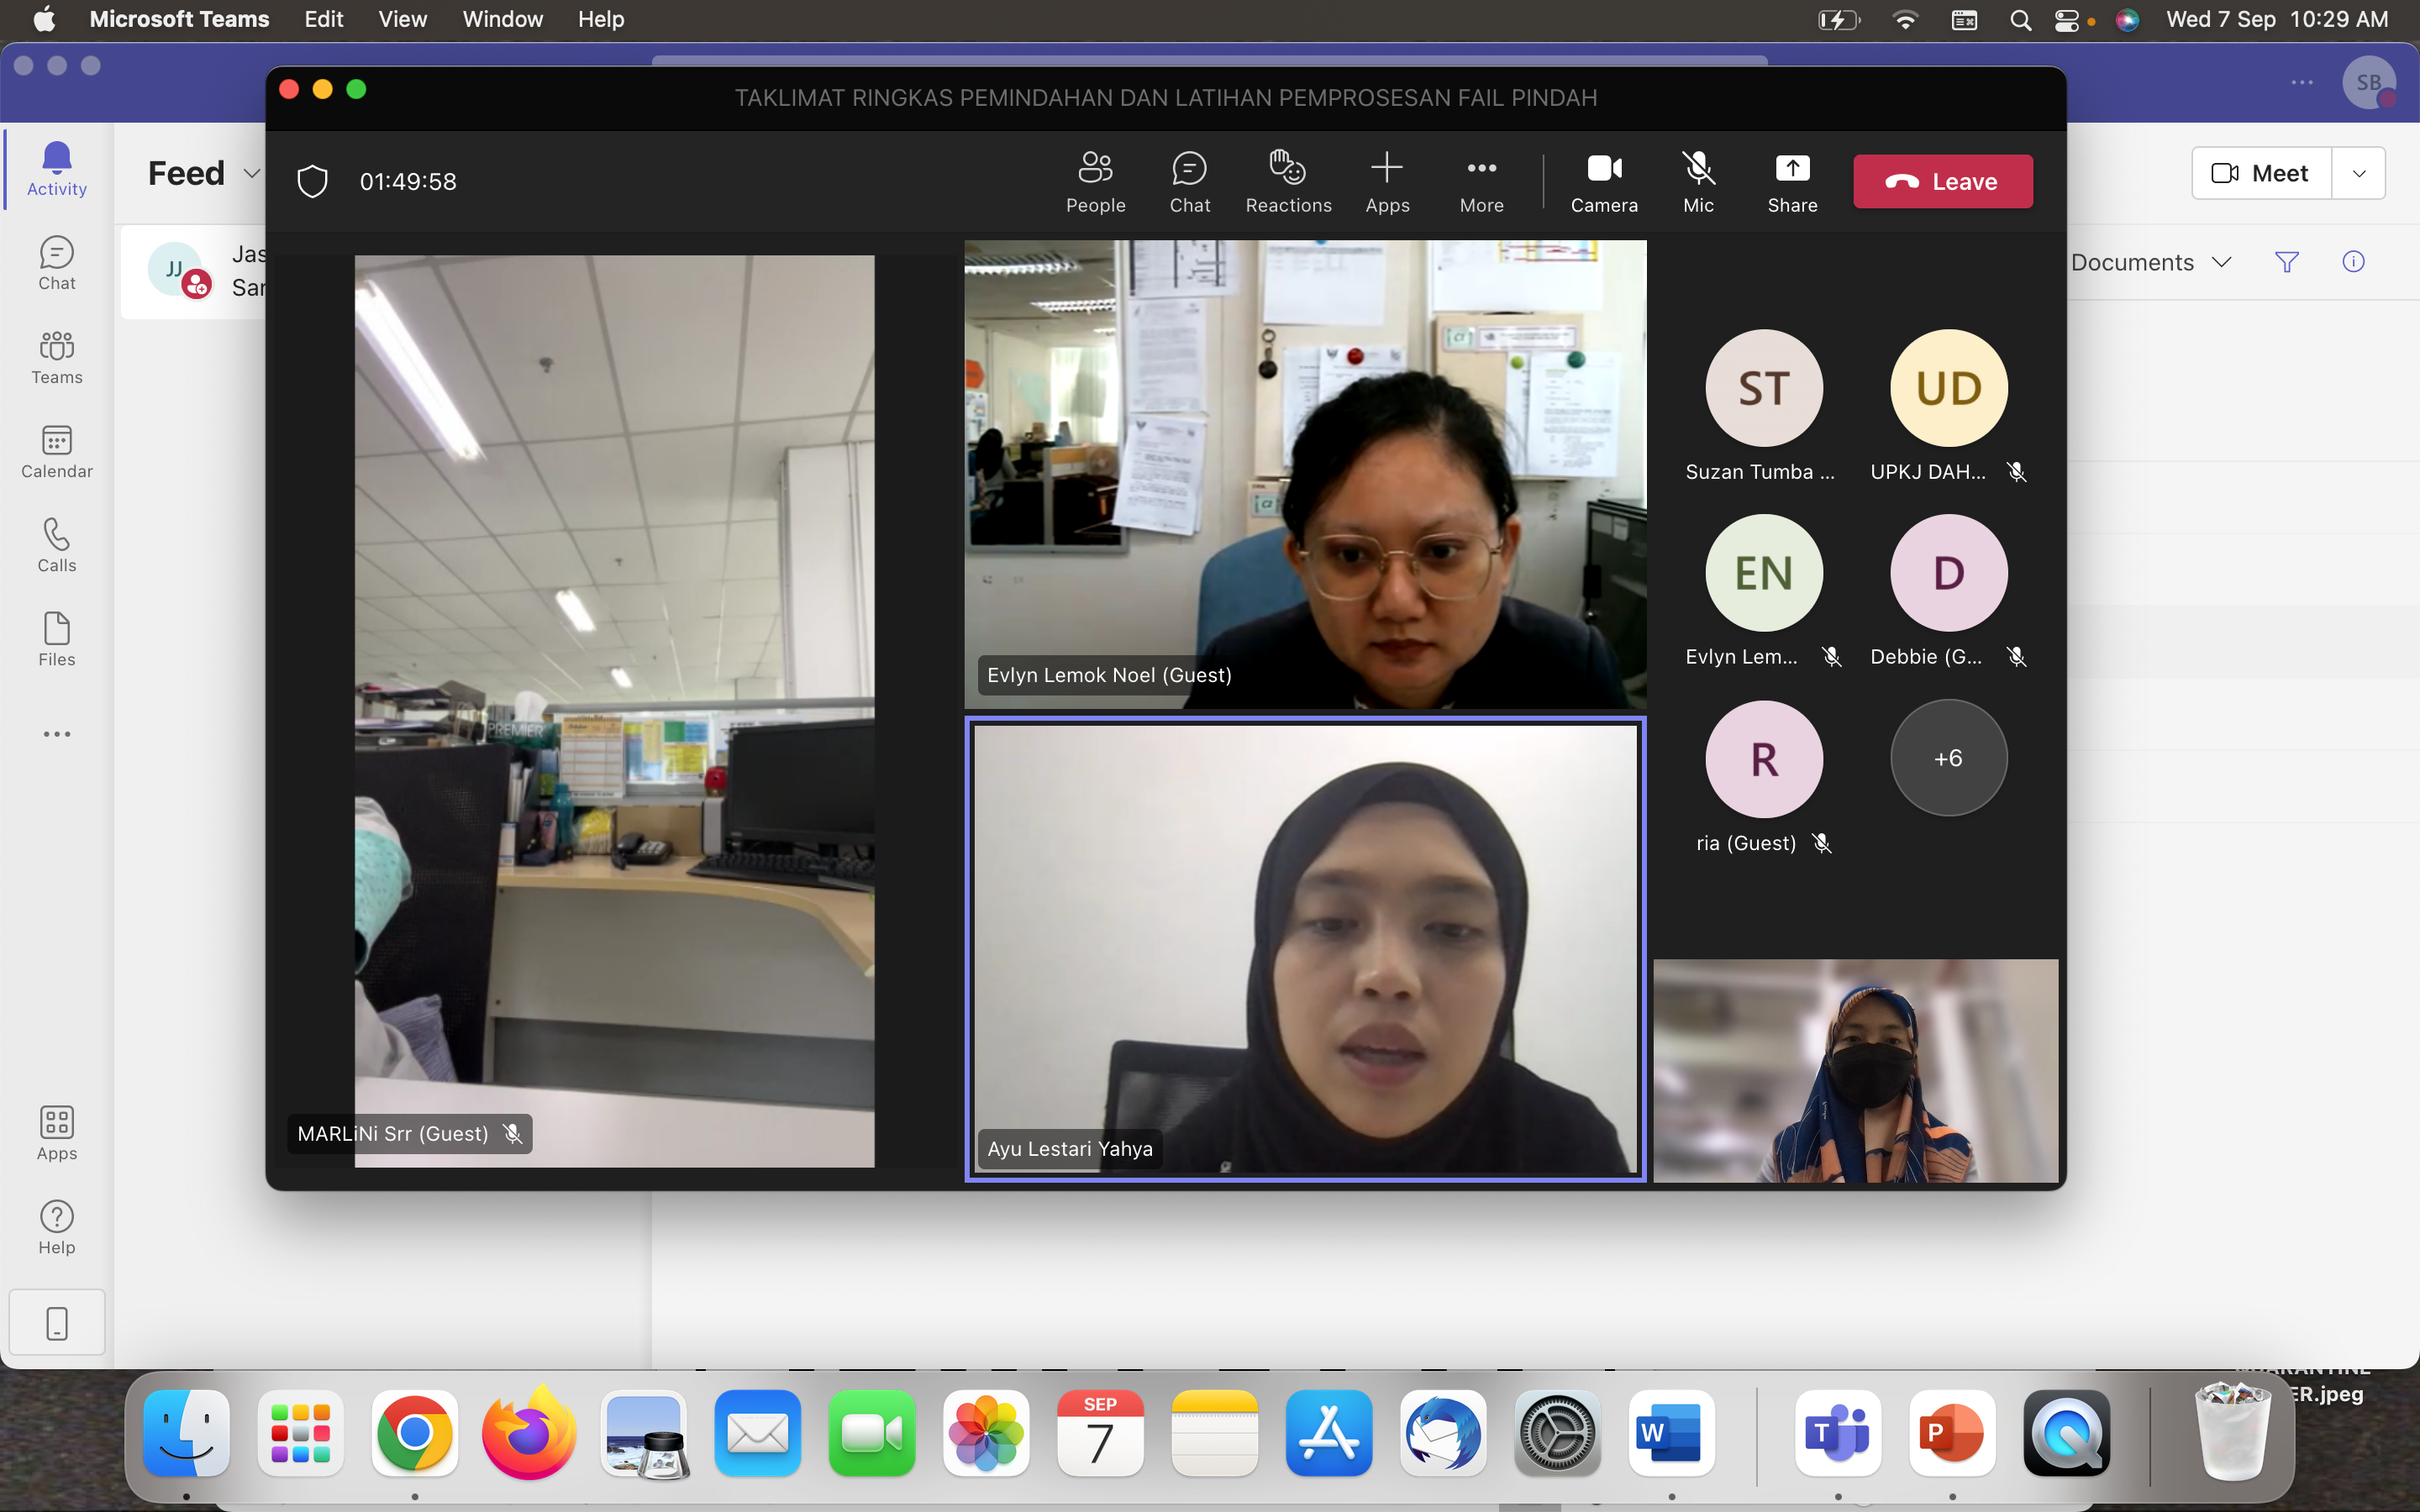Screen dimensions: 2420x1512
Task: Select MARLiNi Srr video tile
Action: [614, 711]
